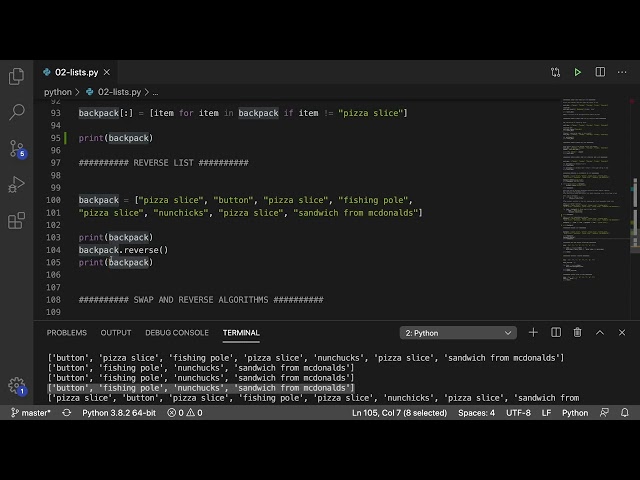Switch to the Problems panel tab
Viewport: 640px width, 480px height.
point(67,333)
